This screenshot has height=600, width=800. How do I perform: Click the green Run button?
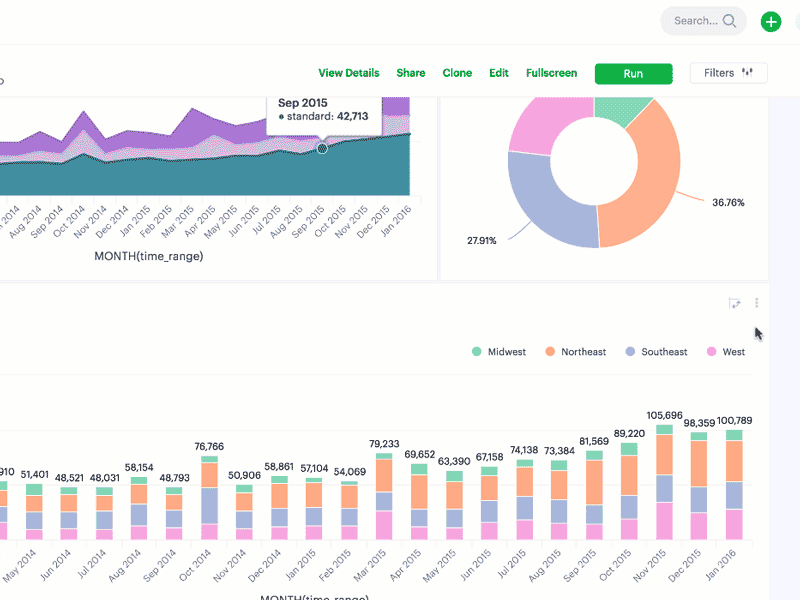coord(633,73)
